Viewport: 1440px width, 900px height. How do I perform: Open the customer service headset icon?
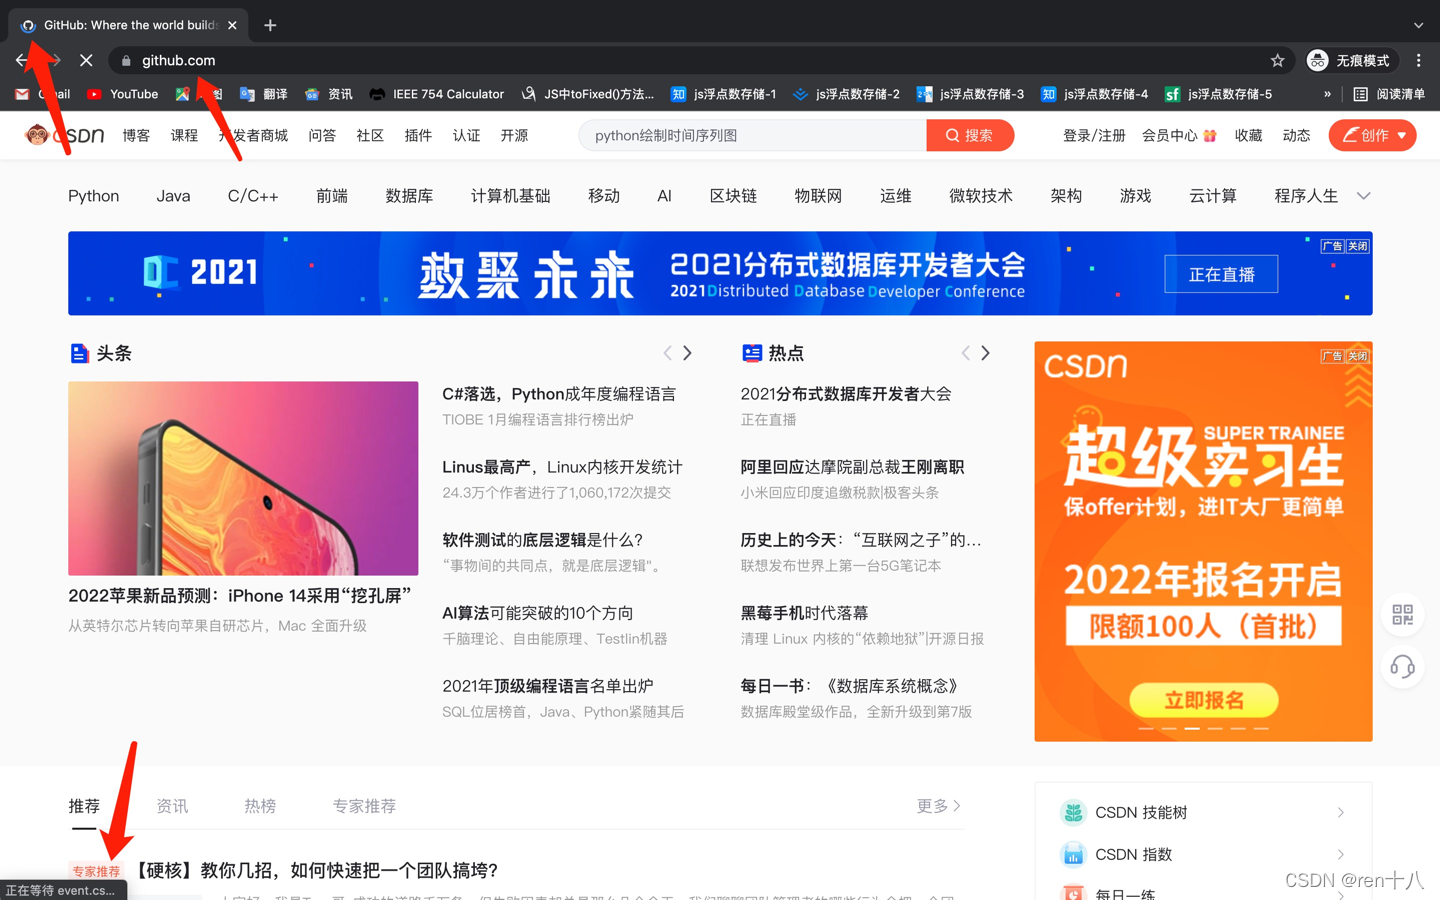1402,666
